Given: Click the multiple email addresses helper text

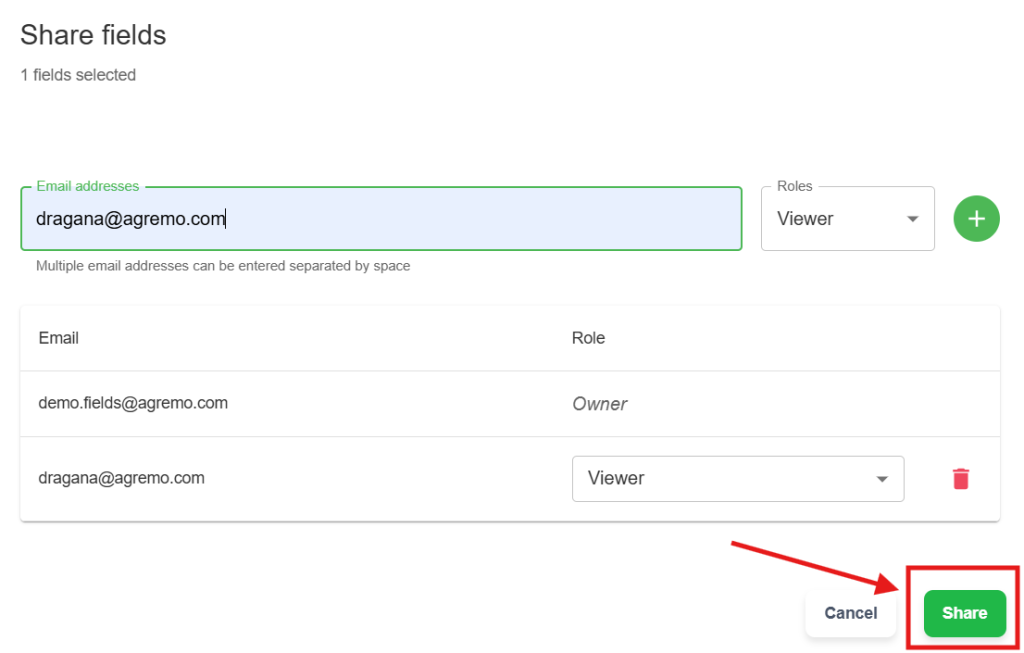Looking at the screenshot, I should point(223,266).
